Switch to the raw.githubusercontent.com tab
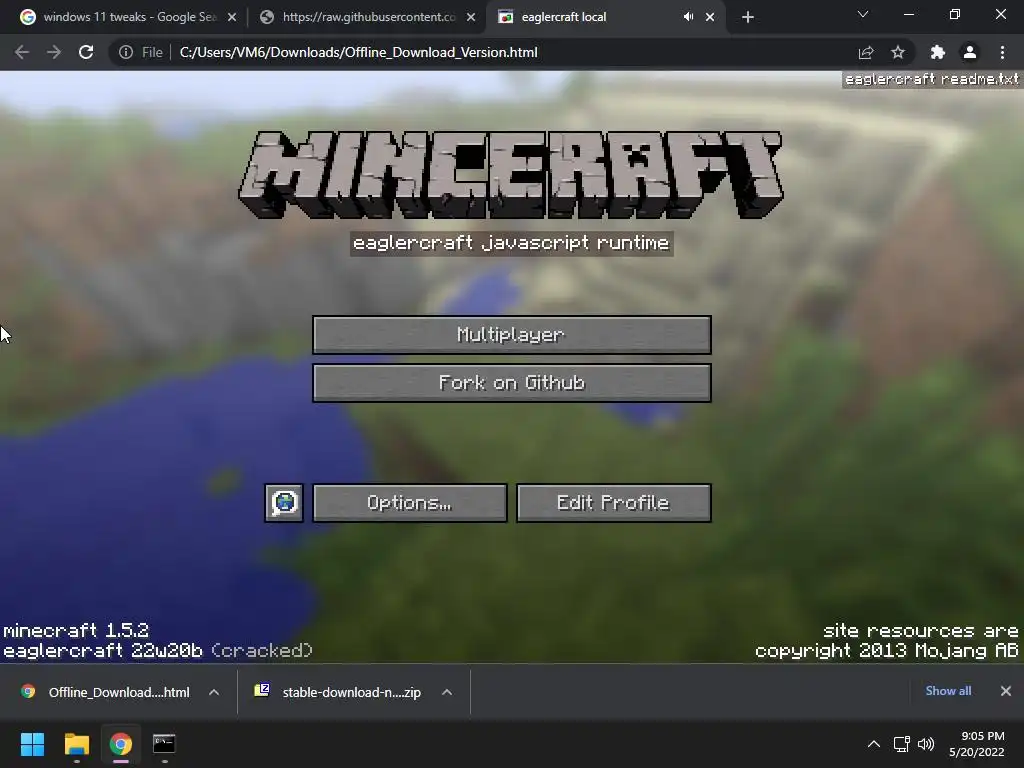Screen dimensions: 1024x768 pyautogui.click(x=368, y=17)
